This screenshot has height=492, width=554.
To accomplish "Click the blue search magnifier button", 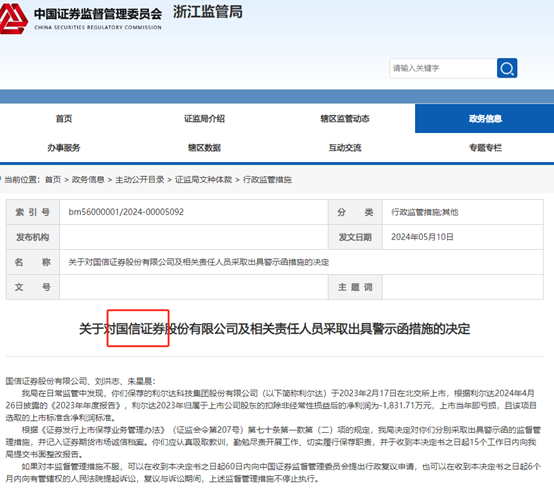I will 507,68.
